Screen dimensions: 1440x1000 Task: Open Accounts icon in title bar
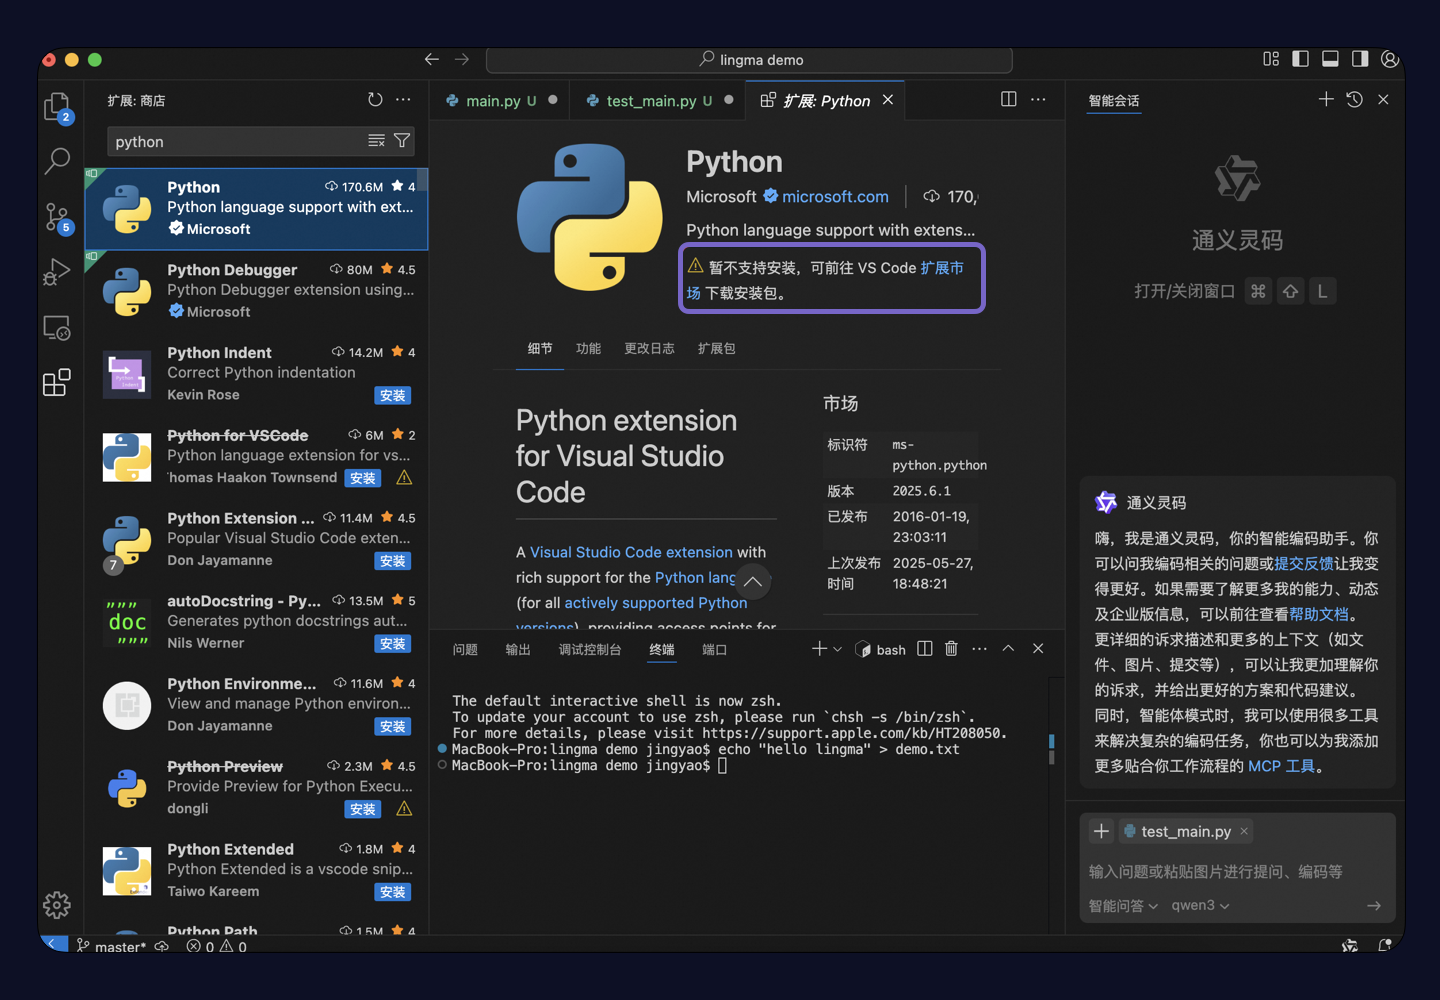(x=1389, y=60)
